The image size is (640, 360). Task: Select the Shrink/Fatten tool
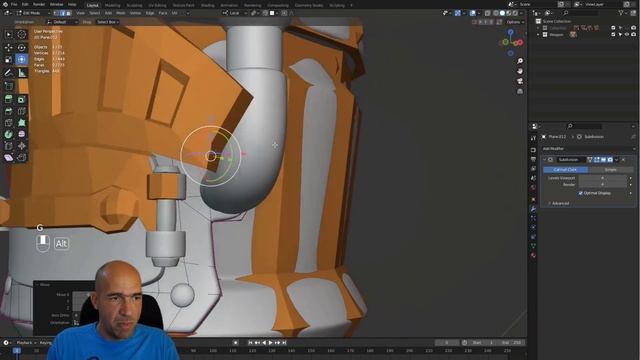pyautogui.click(x=22, y=146)
